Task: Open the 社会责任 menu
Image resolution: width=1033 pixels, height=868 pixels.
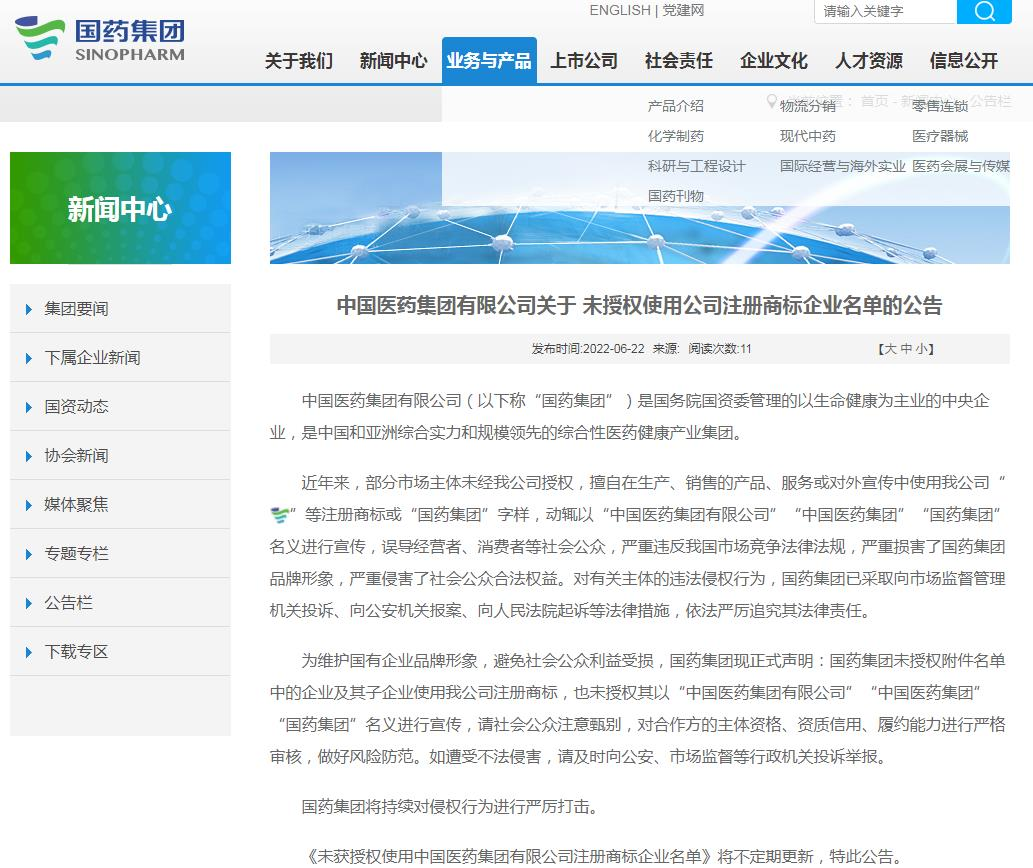Action: click(x=679, y=61)
